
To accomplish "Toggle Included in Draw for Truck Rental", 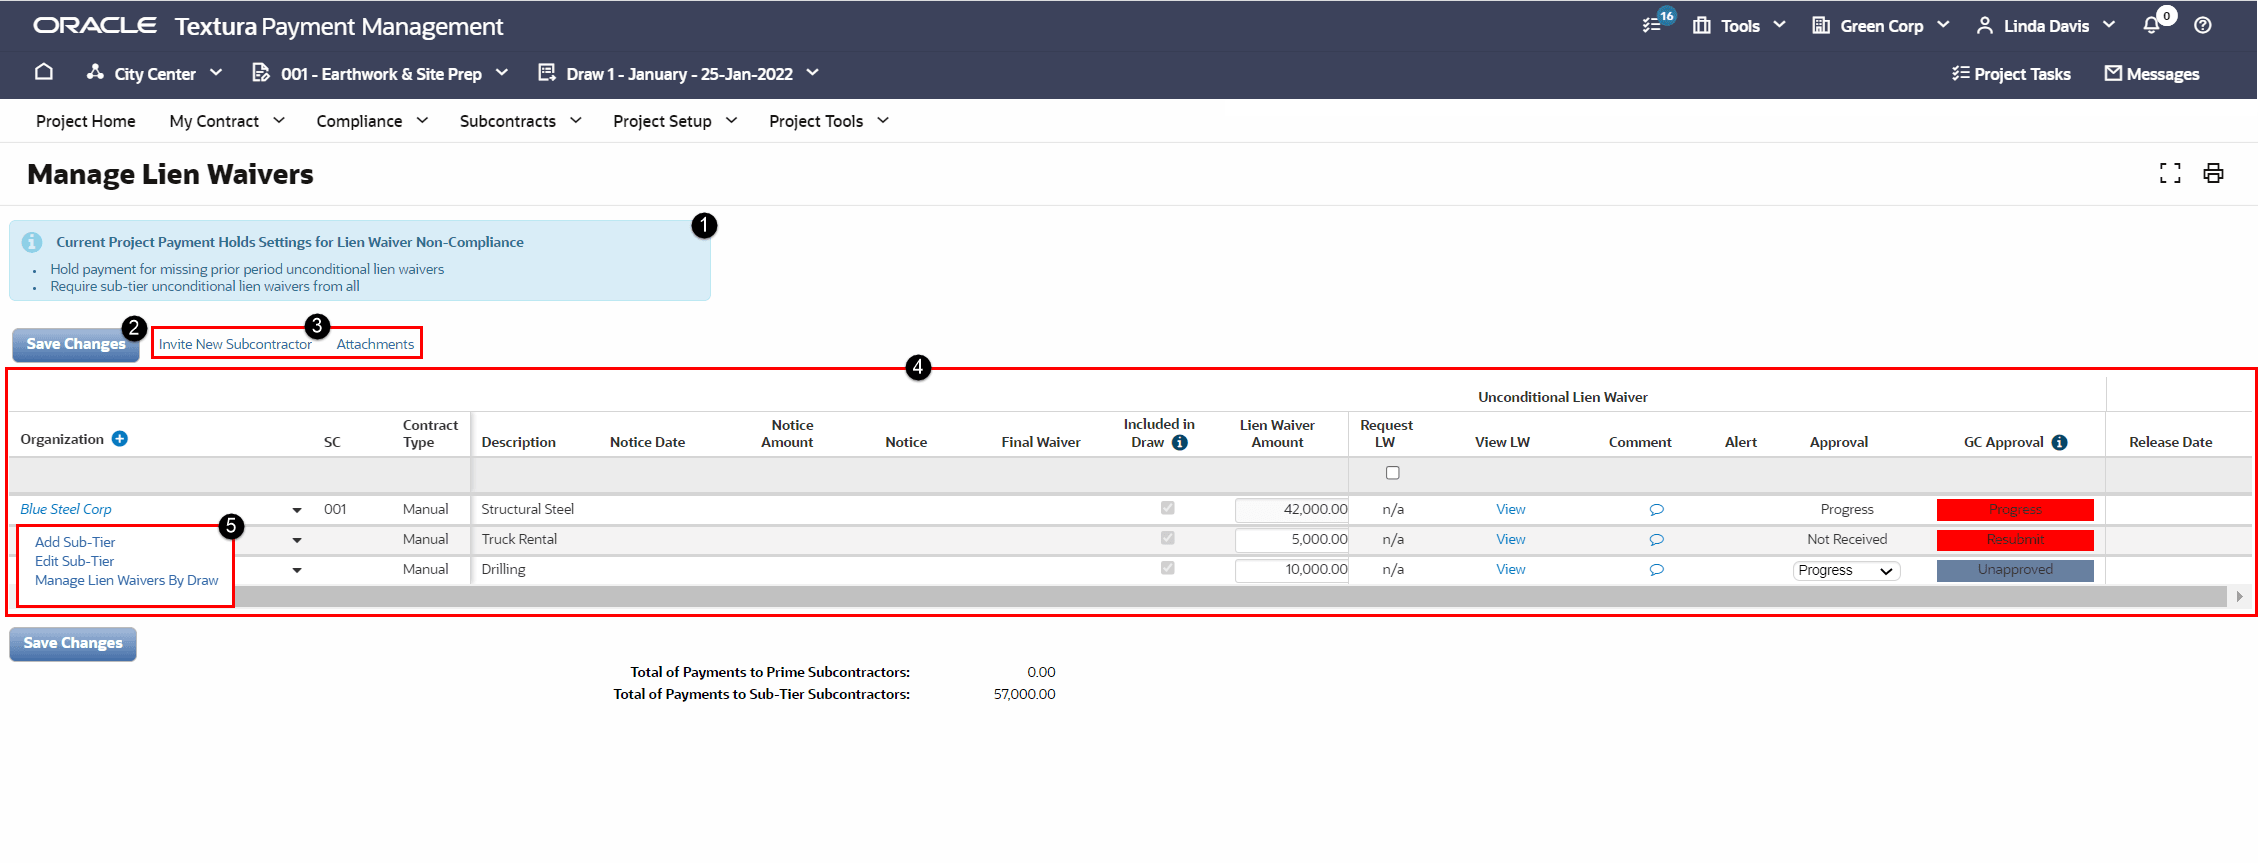I will point(1168,538).
